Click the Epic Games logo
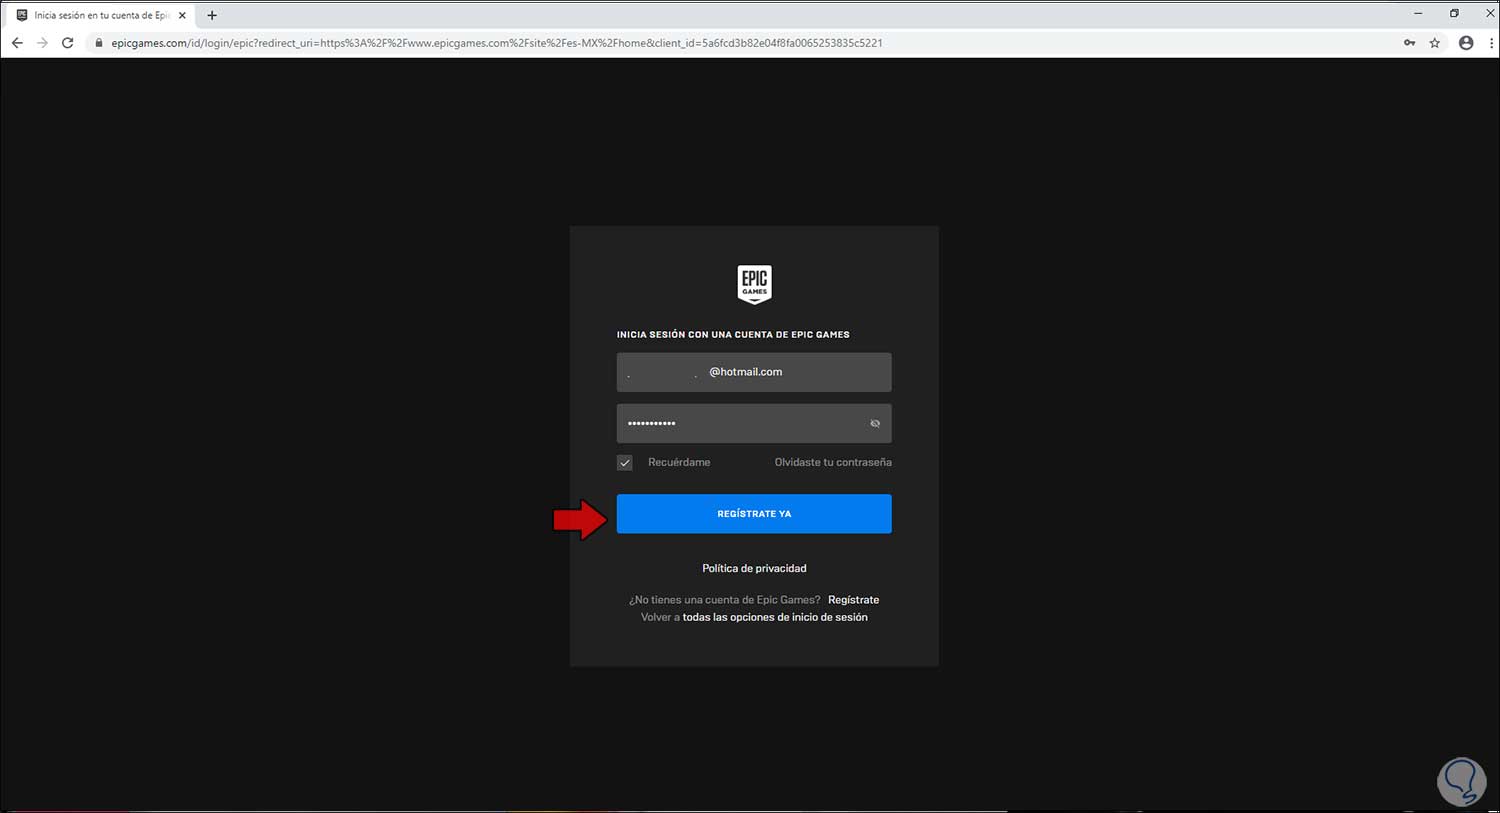 pyautogui.click(x=754, y=285)
